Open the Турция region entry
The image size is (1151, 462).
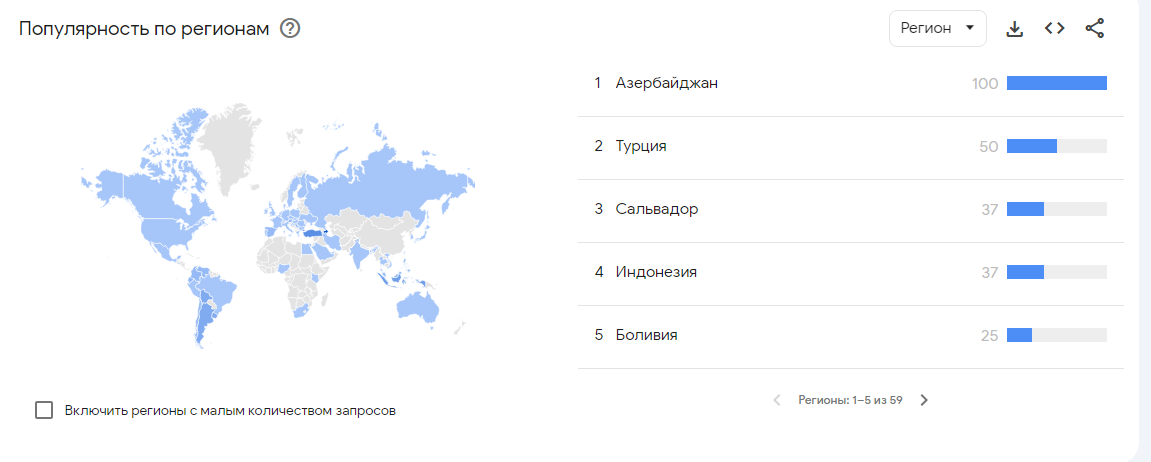tap(641, 147)
